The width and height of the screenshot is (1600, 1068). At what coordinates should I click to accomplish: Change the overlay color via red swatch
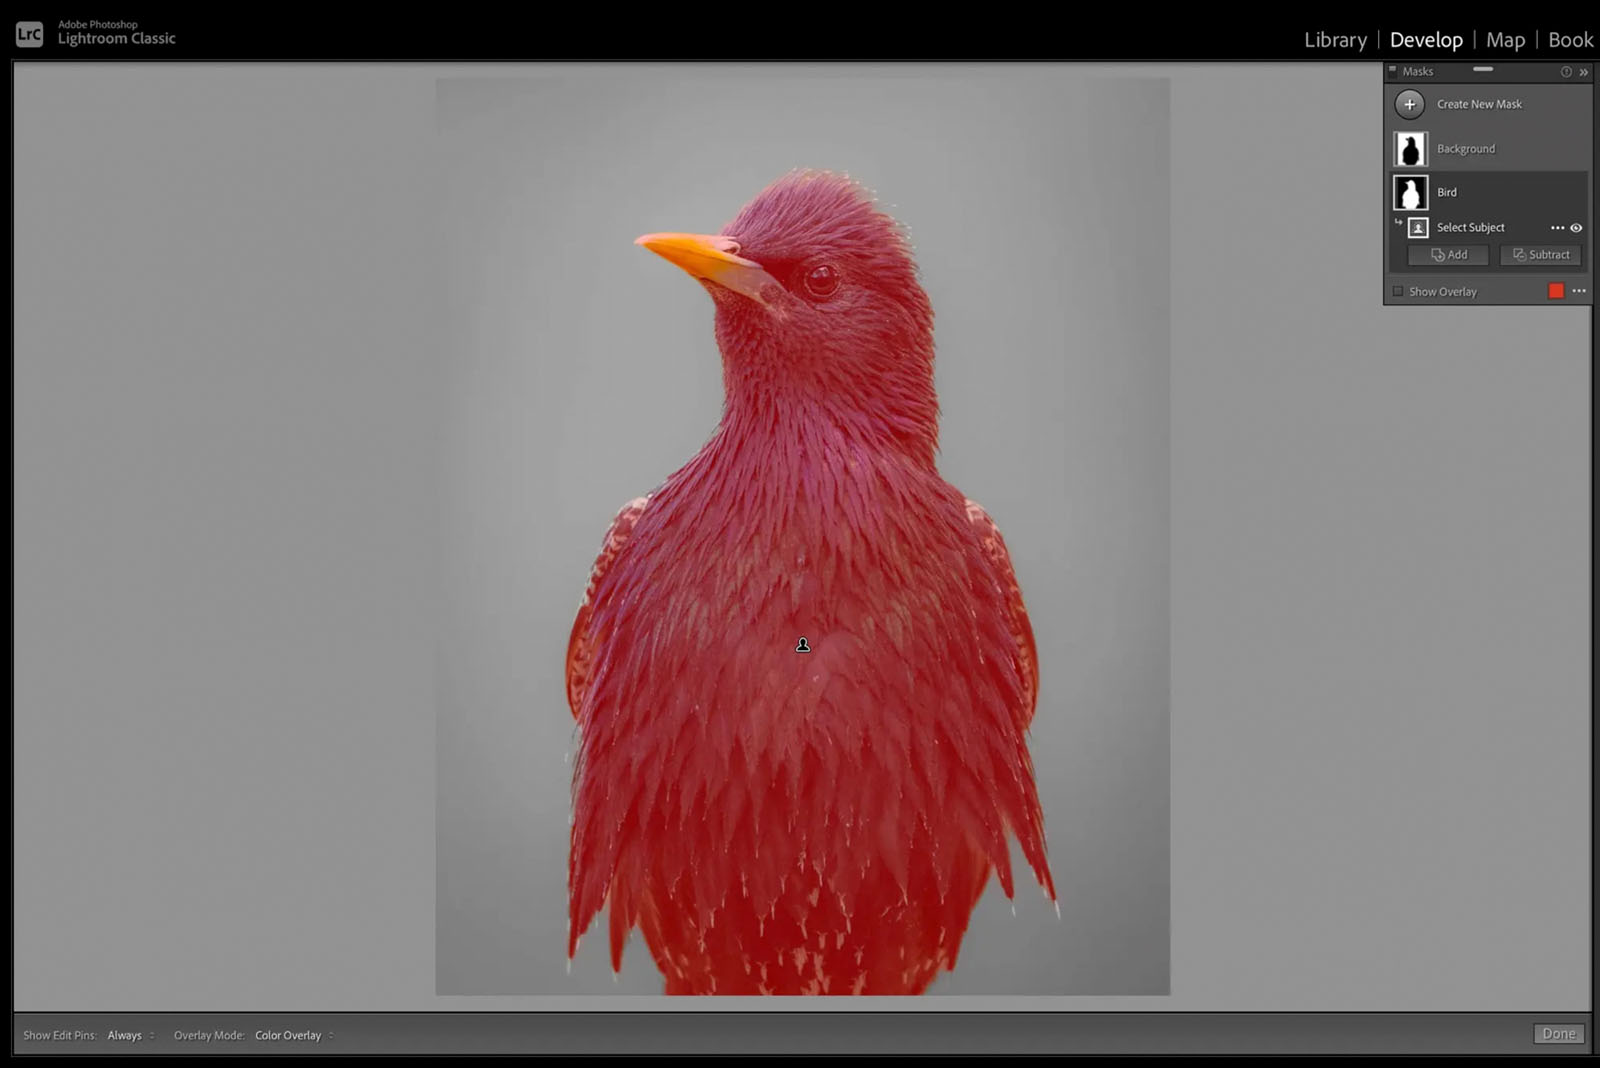tap(1556, 291)
